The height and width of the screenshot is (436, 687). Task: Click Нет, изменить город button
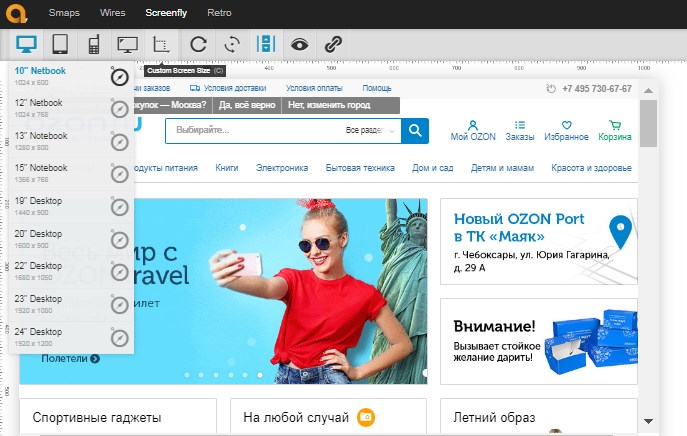click(x=329, y=105)
